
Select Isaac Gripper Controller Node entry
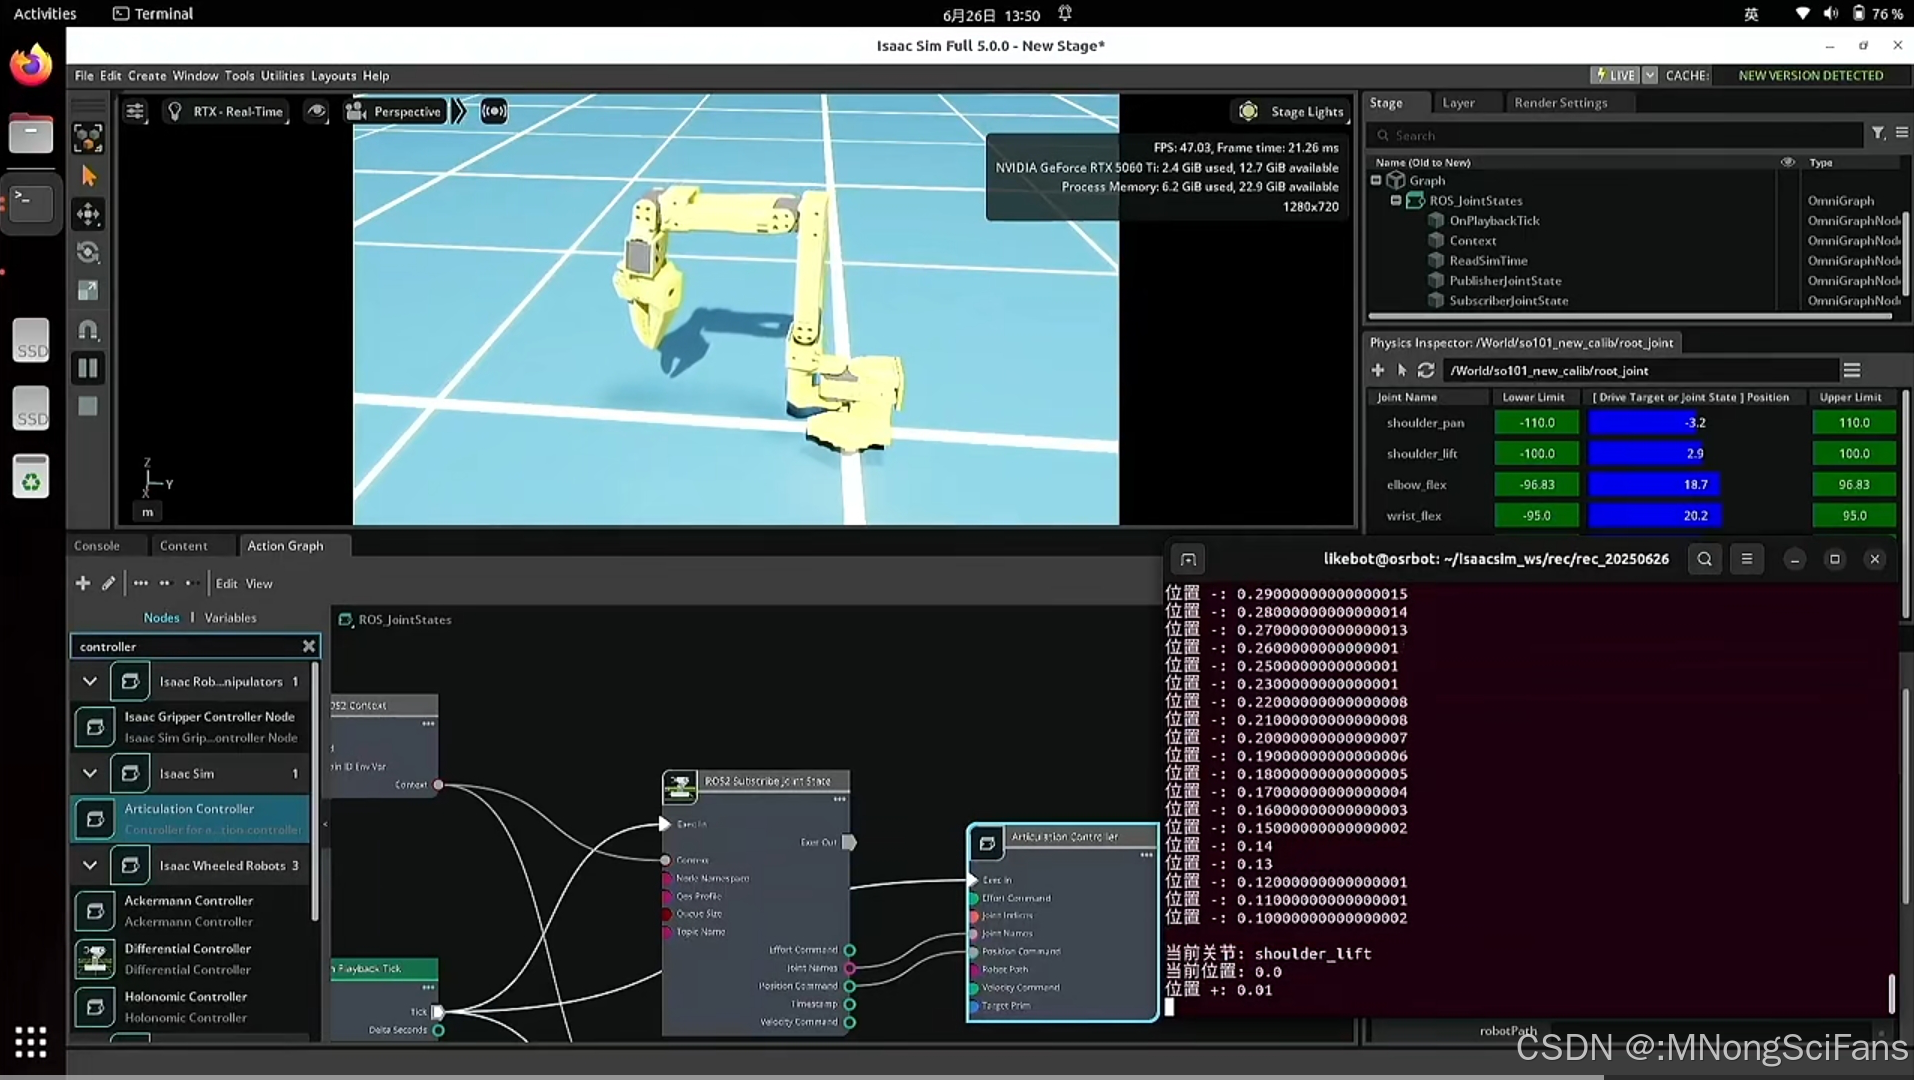190,727
